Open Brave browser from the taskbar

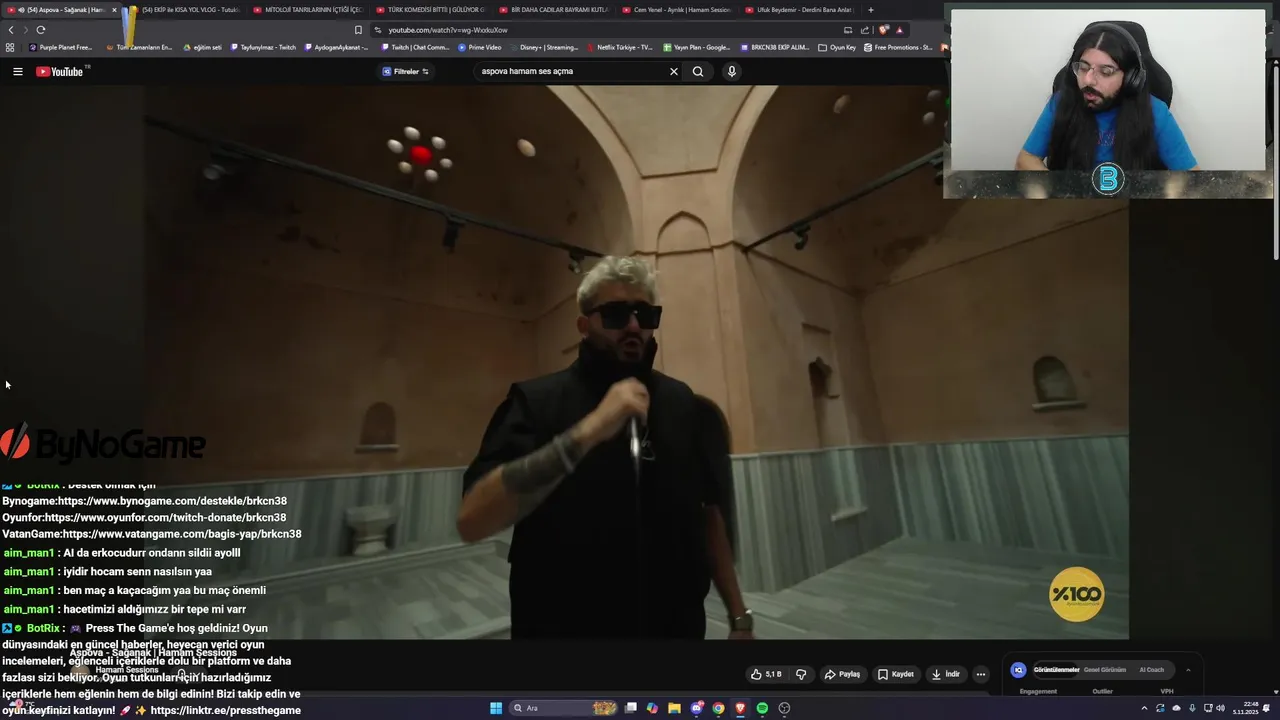[740, 708]
